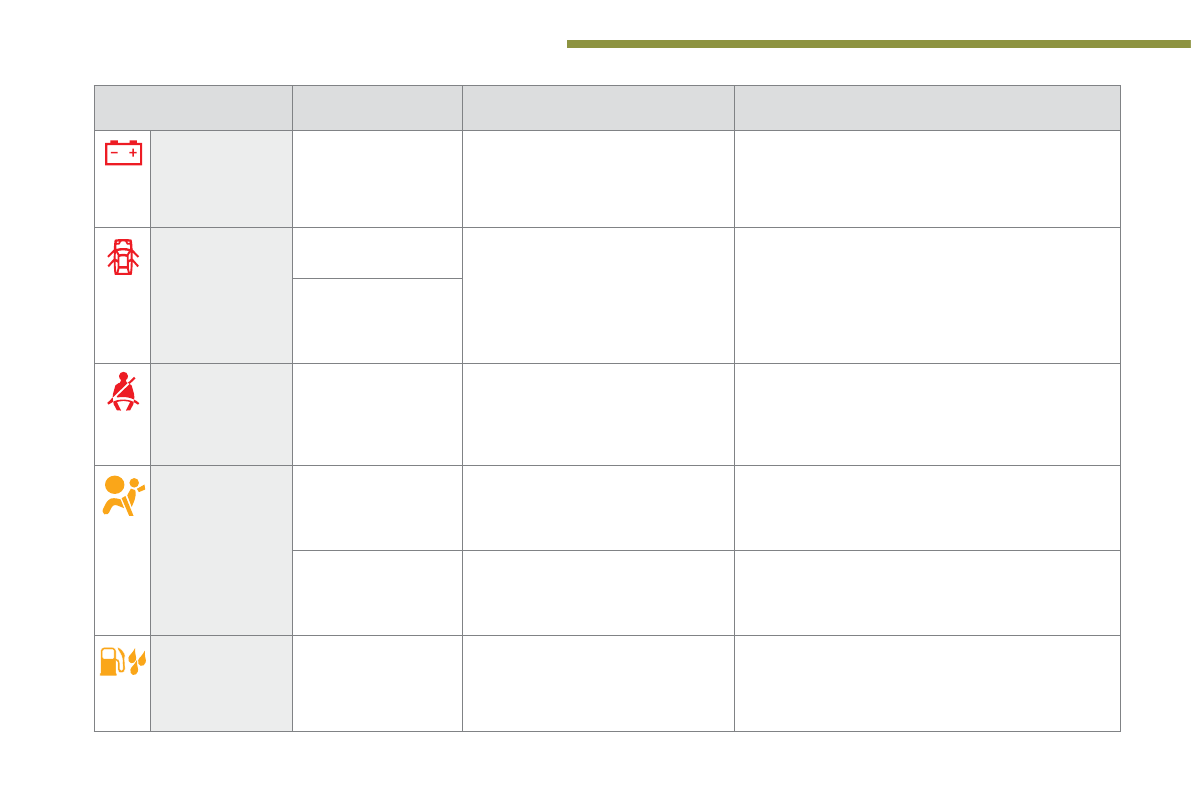This screenshot has height=794, width=1191.
Task: Click the wide rightmost cell in battery row
Action: (927, 179)
